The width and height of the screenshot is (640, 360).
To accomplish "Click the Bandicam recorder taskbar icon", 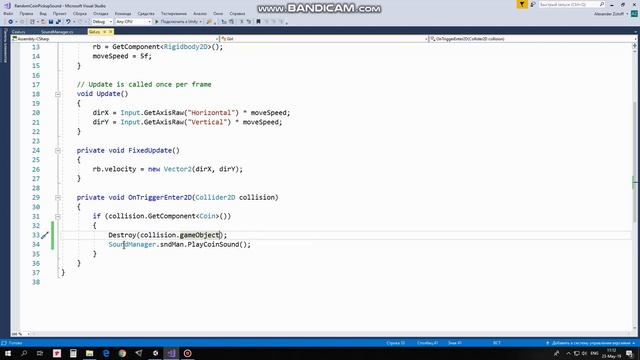I will (x=188, y=353).
